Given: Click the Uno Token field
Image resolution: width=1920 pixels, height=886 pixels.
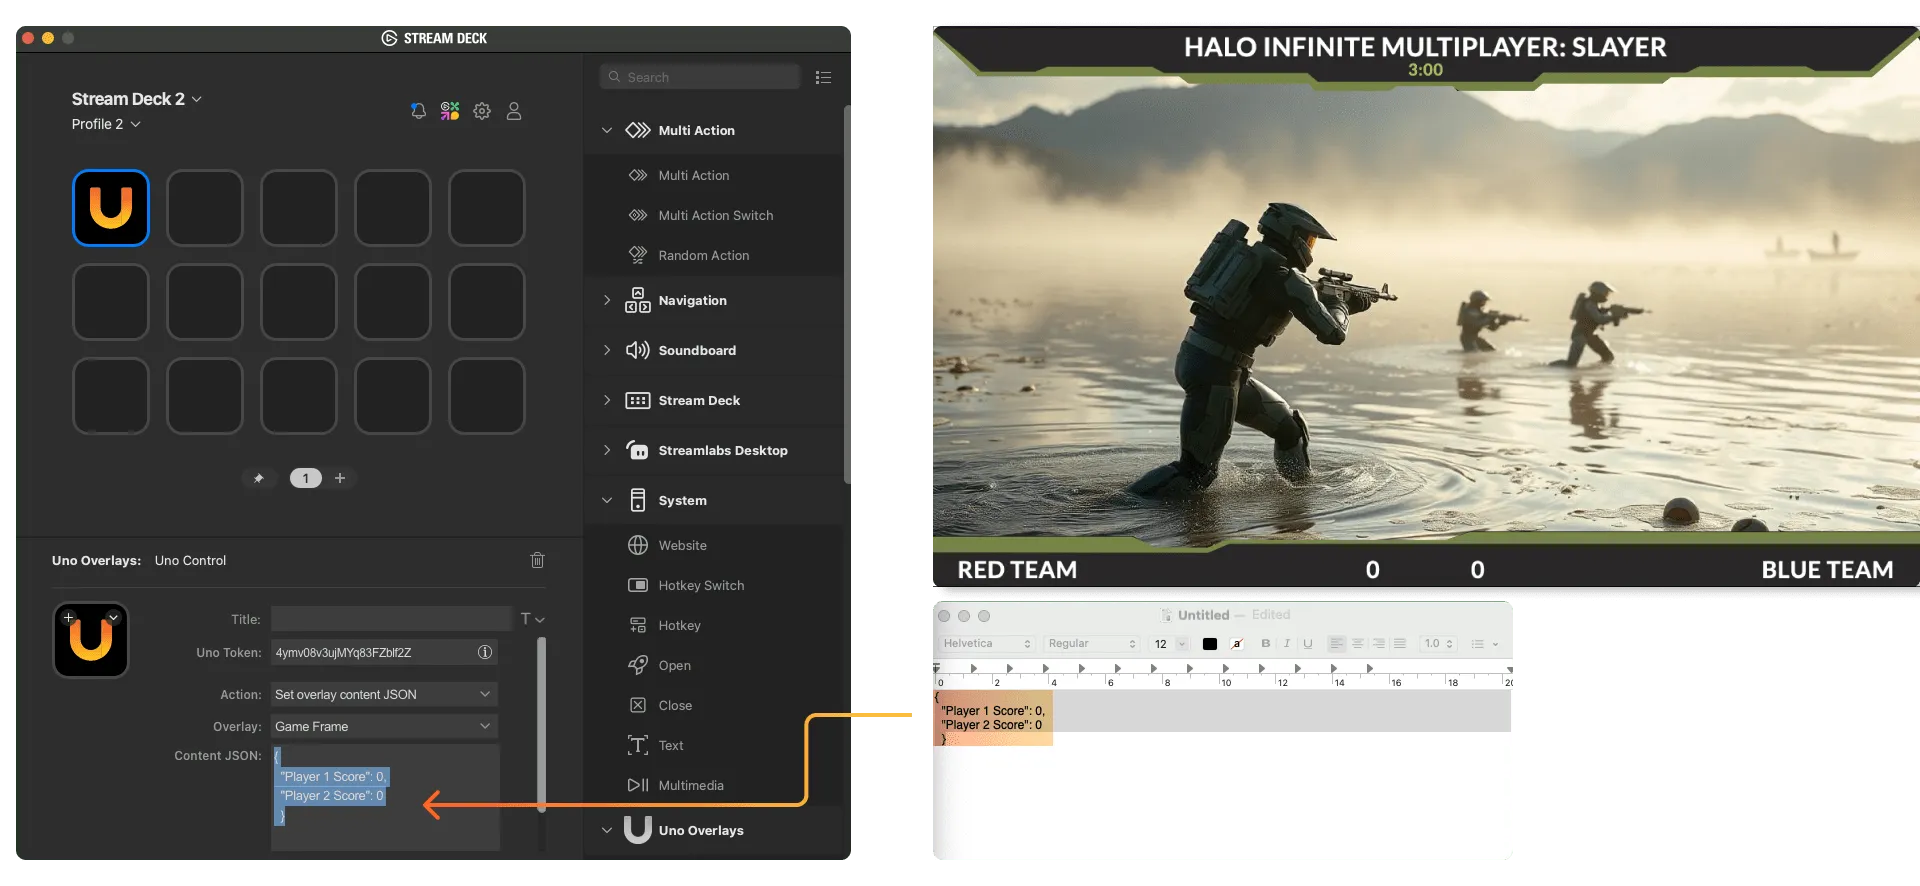Looking at the screenshot, I should [x=384, y=652].
